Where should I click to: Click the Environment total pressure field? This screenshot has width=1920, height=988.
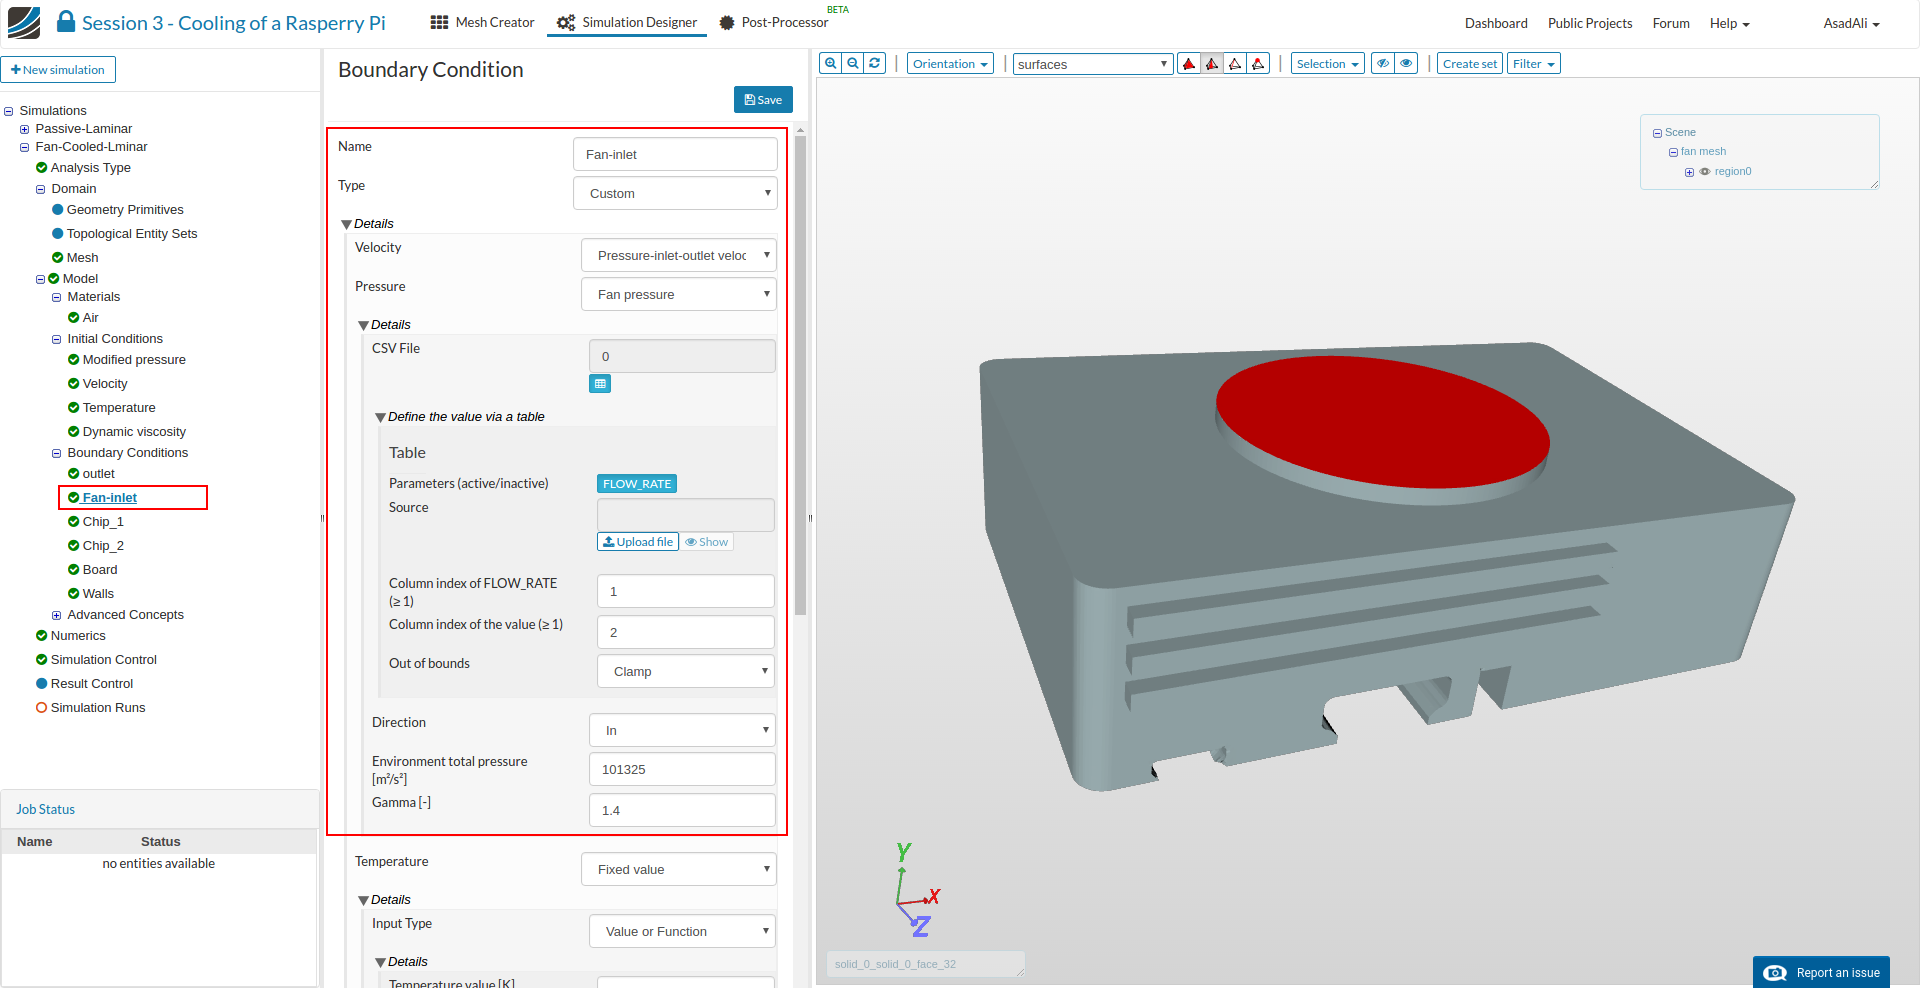click(x=682, y=770)
